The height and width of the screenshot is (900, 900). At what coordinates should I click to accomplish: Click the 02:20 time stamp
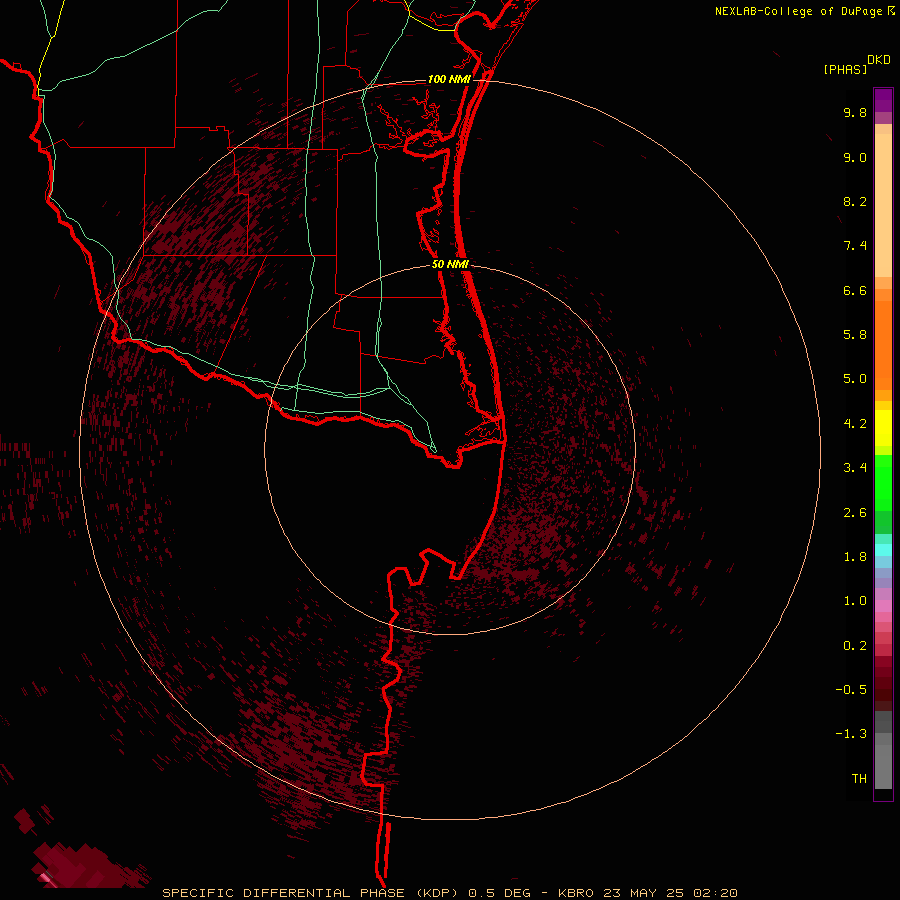715,893
